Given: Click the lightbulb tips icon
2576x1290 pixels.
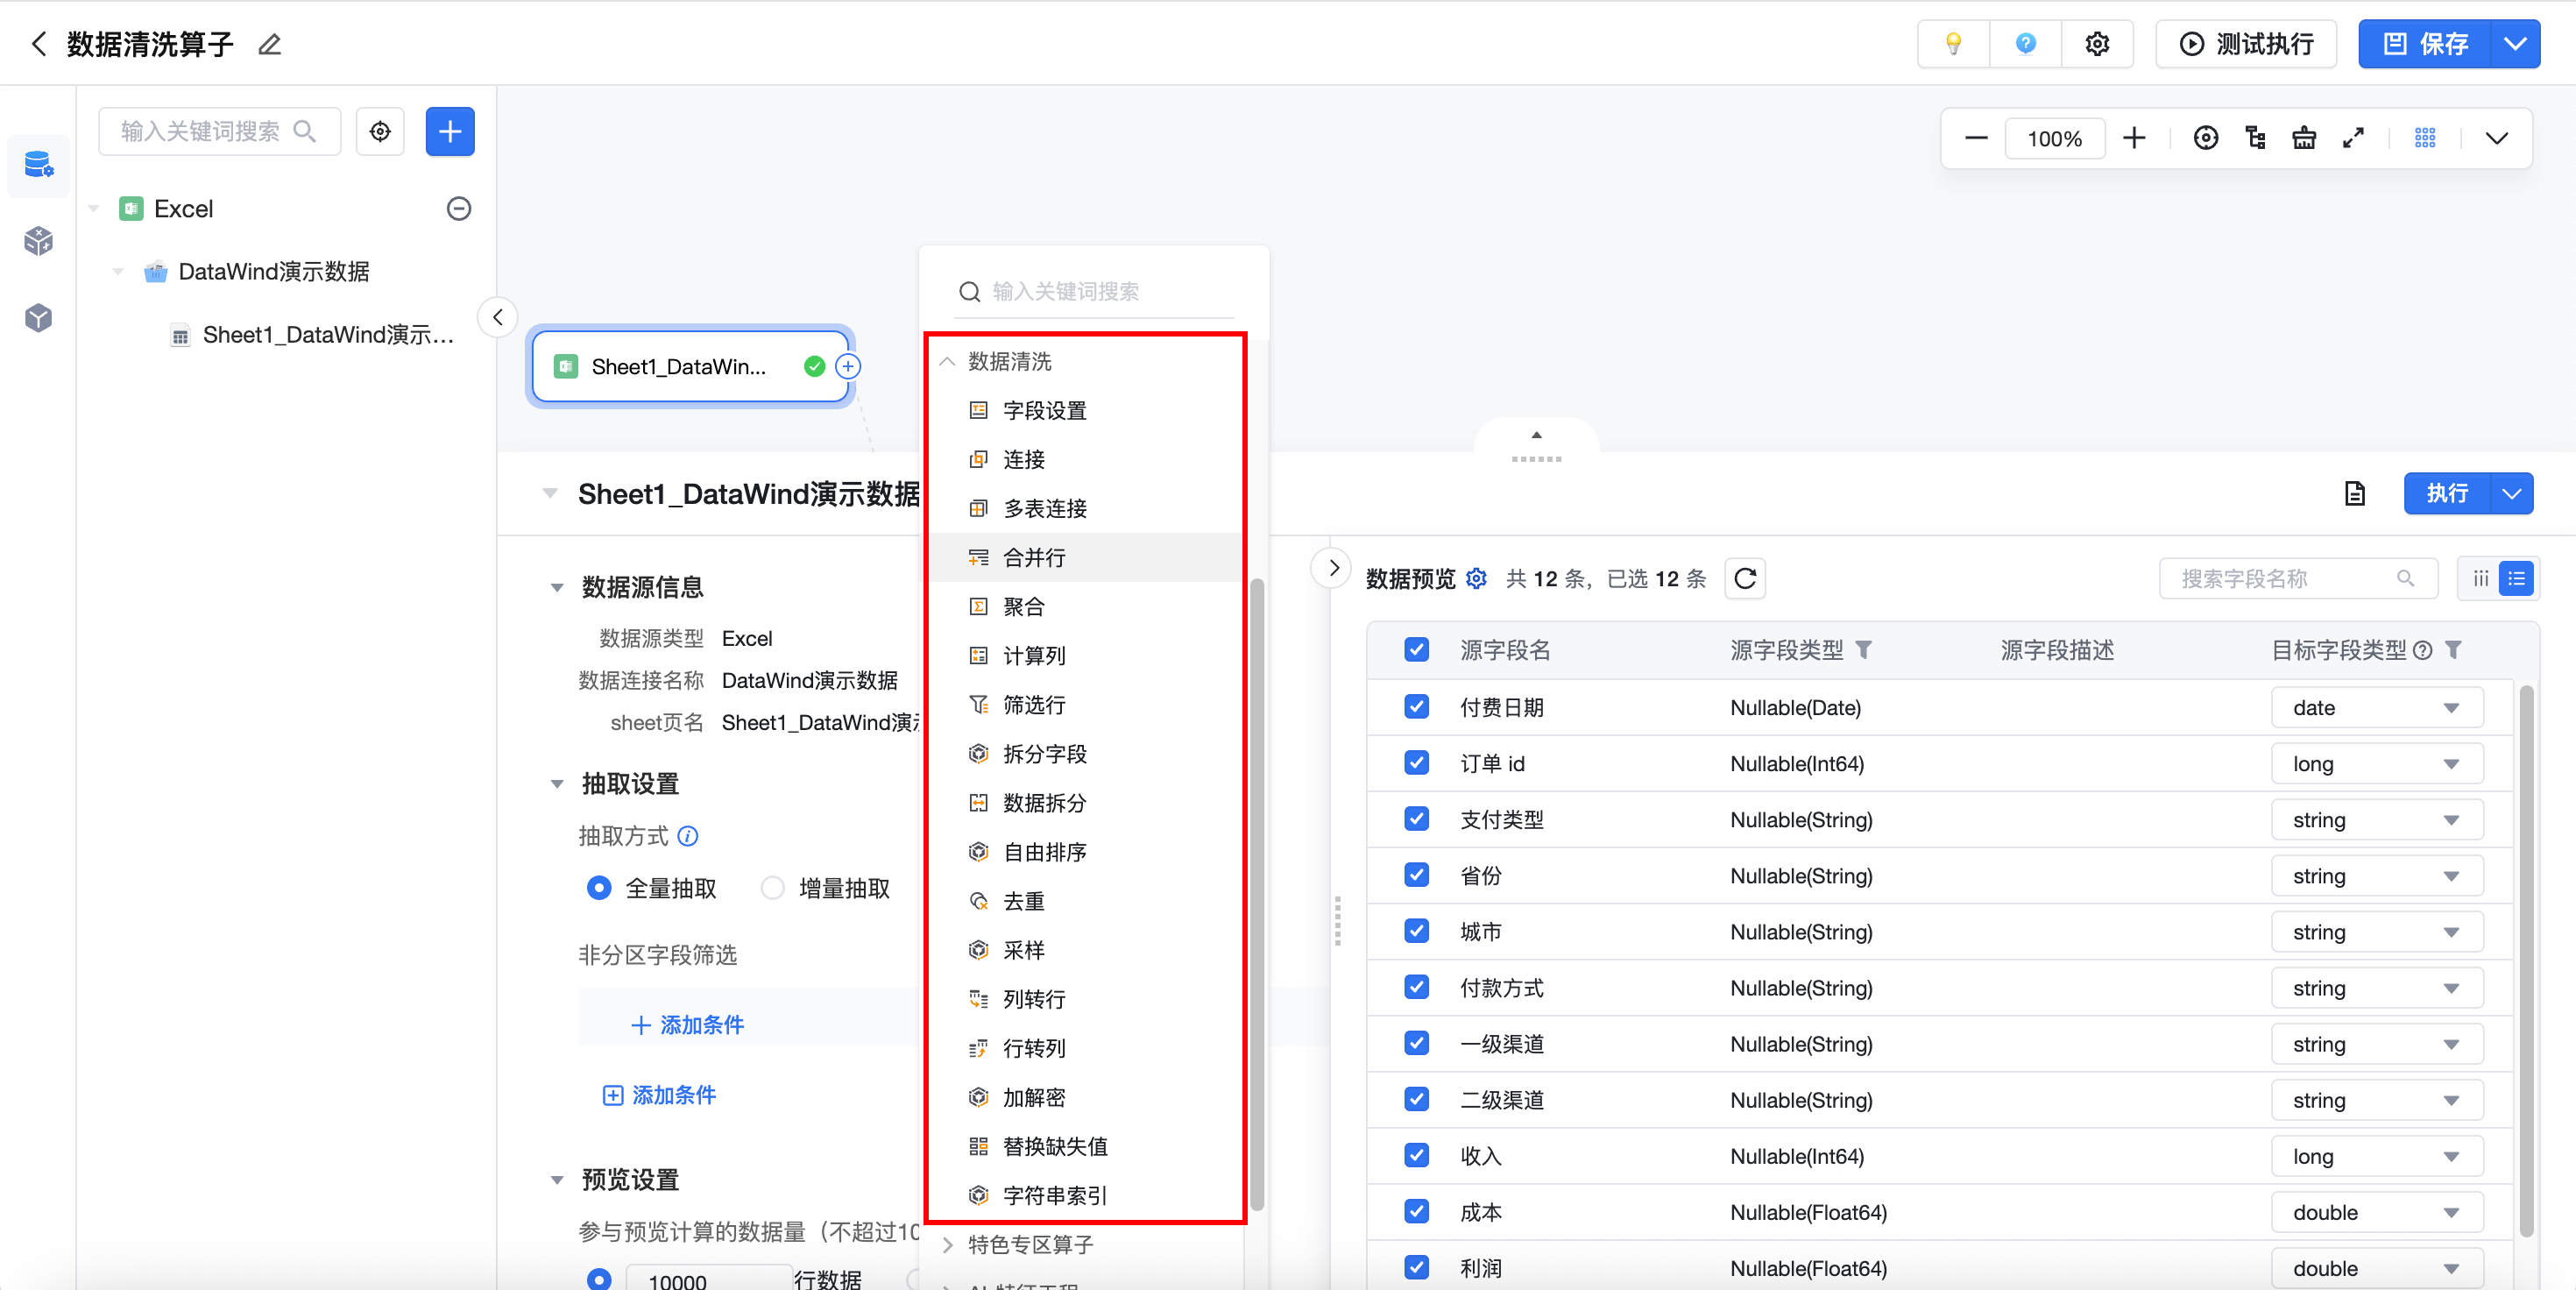Looking at the screenshot, I should click(x=1952, y=44).
